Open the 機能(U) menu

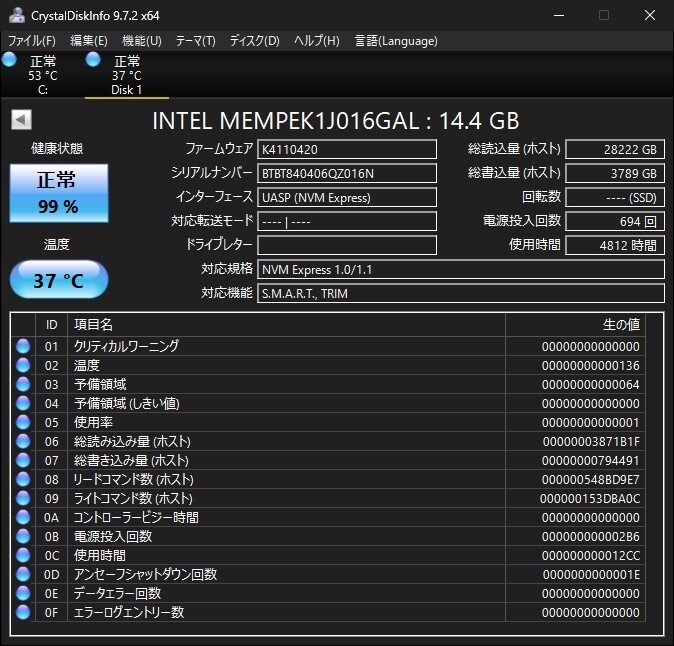[x=141, y=41]
